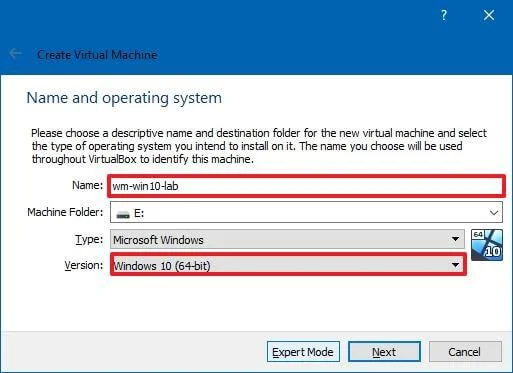Click the Type label
Screen dimensions: 513x373
[x=89, y=240]
